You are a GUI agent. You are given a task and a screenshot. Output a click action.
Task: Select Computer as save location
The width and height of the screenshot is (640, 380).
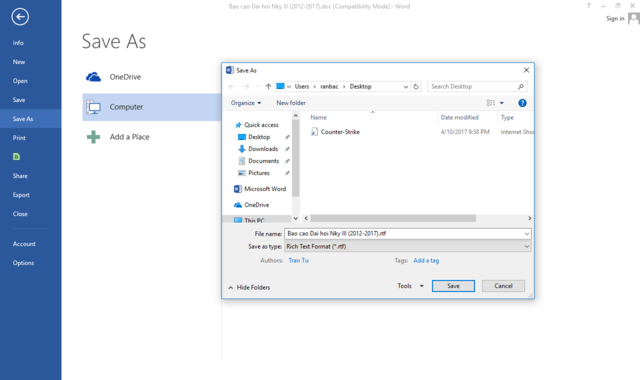click(152, 107)
